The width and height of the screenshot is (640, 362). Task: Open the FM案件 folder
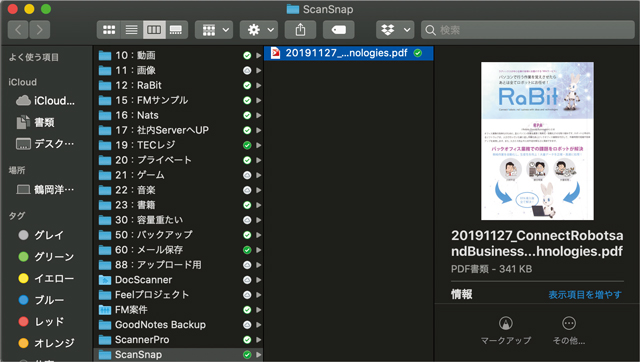[x=178, y=310]
